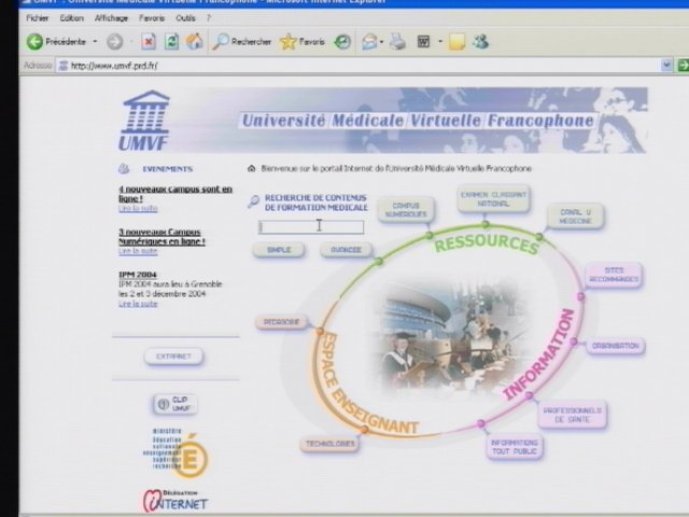Open '3 nouveaux Campus Numériques en ligne' headline

[x=162, y=237]
